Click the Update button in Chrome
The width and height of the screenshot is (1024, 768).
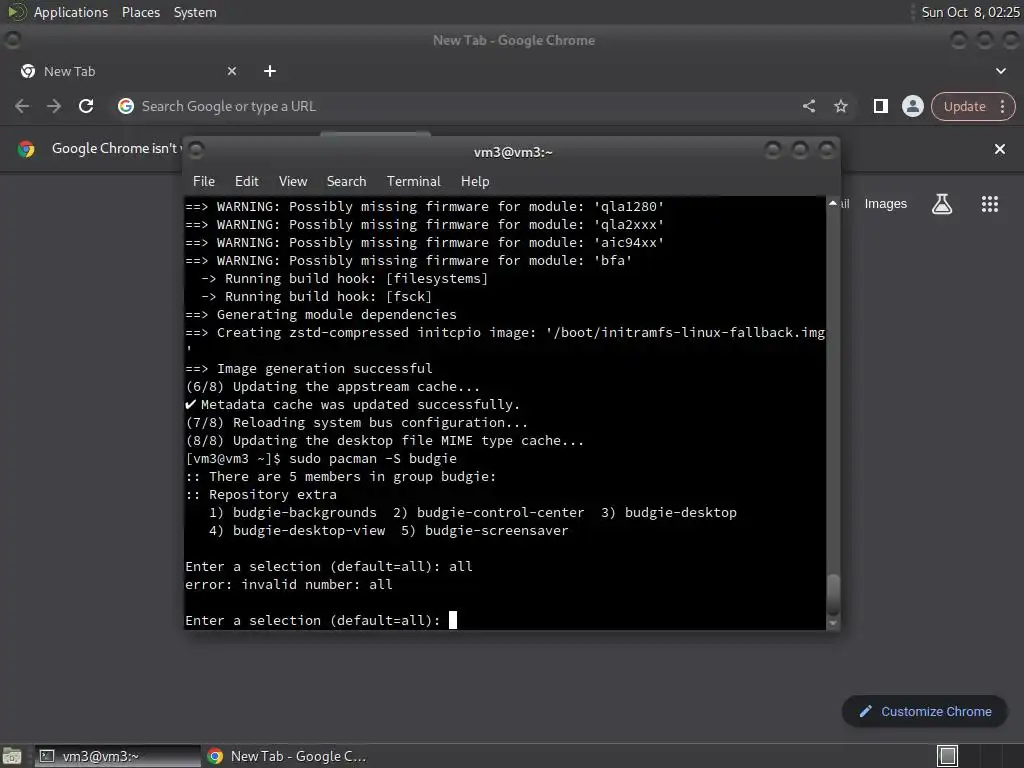(964, 106)
